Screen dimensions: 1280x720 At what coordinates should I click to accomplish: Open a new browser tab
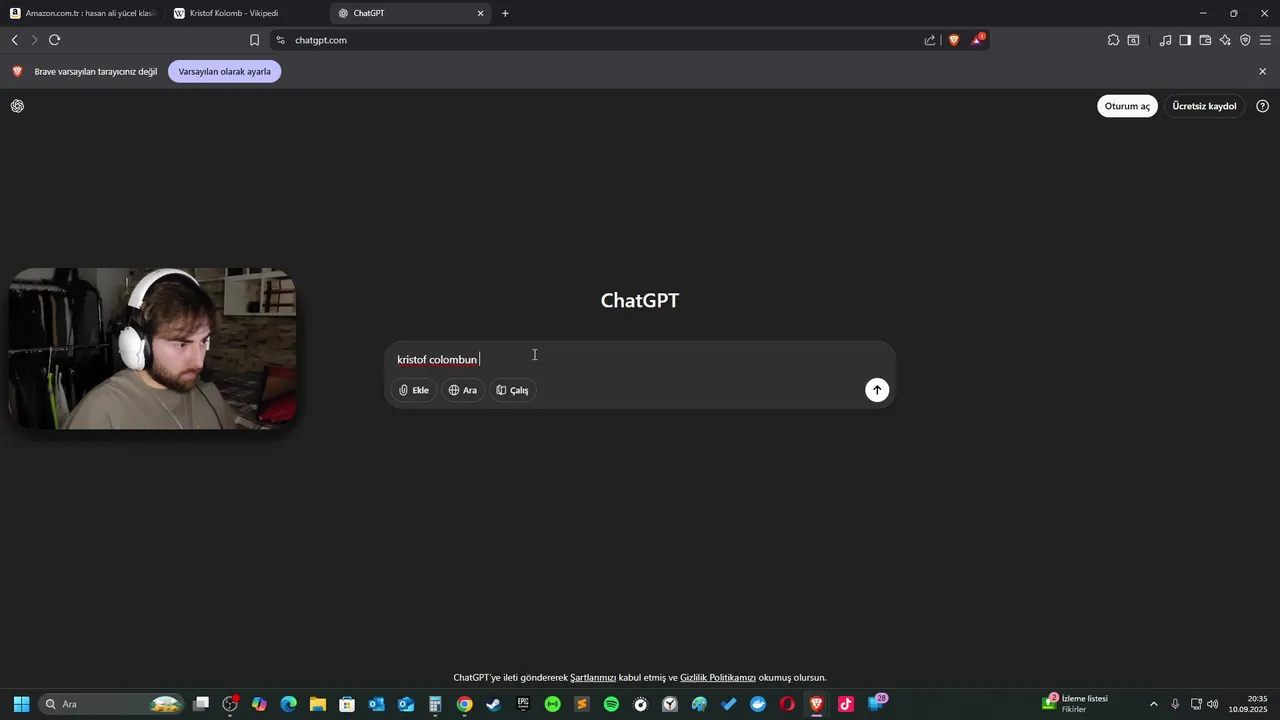[505, 13]
